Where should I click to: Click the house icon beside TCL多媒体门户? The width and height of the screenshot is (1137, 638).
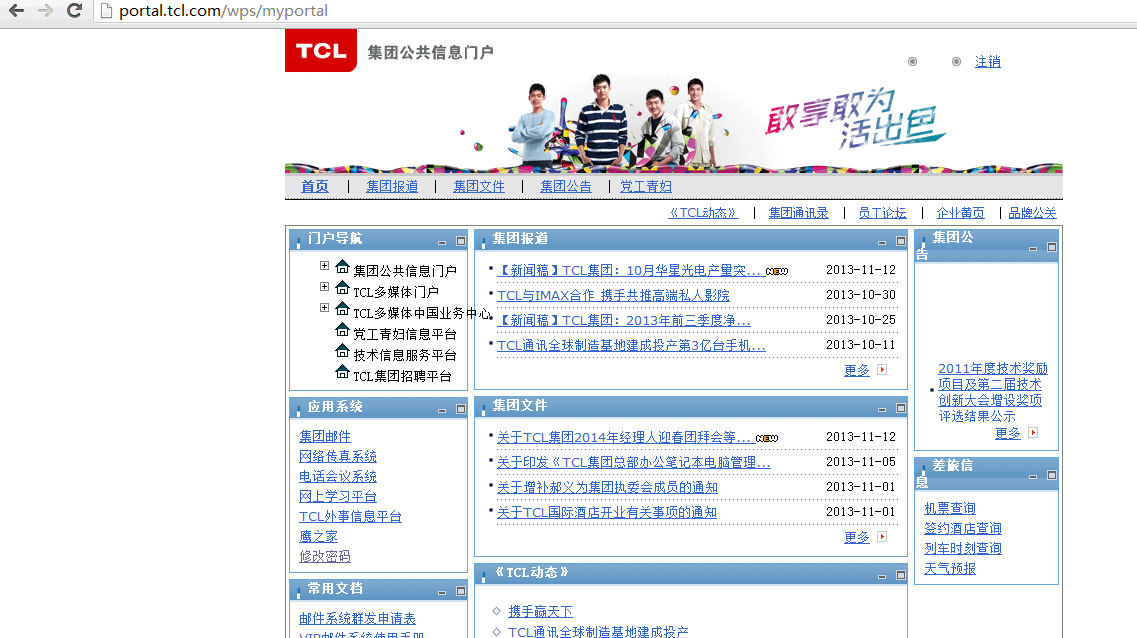(x=342, y=288)
